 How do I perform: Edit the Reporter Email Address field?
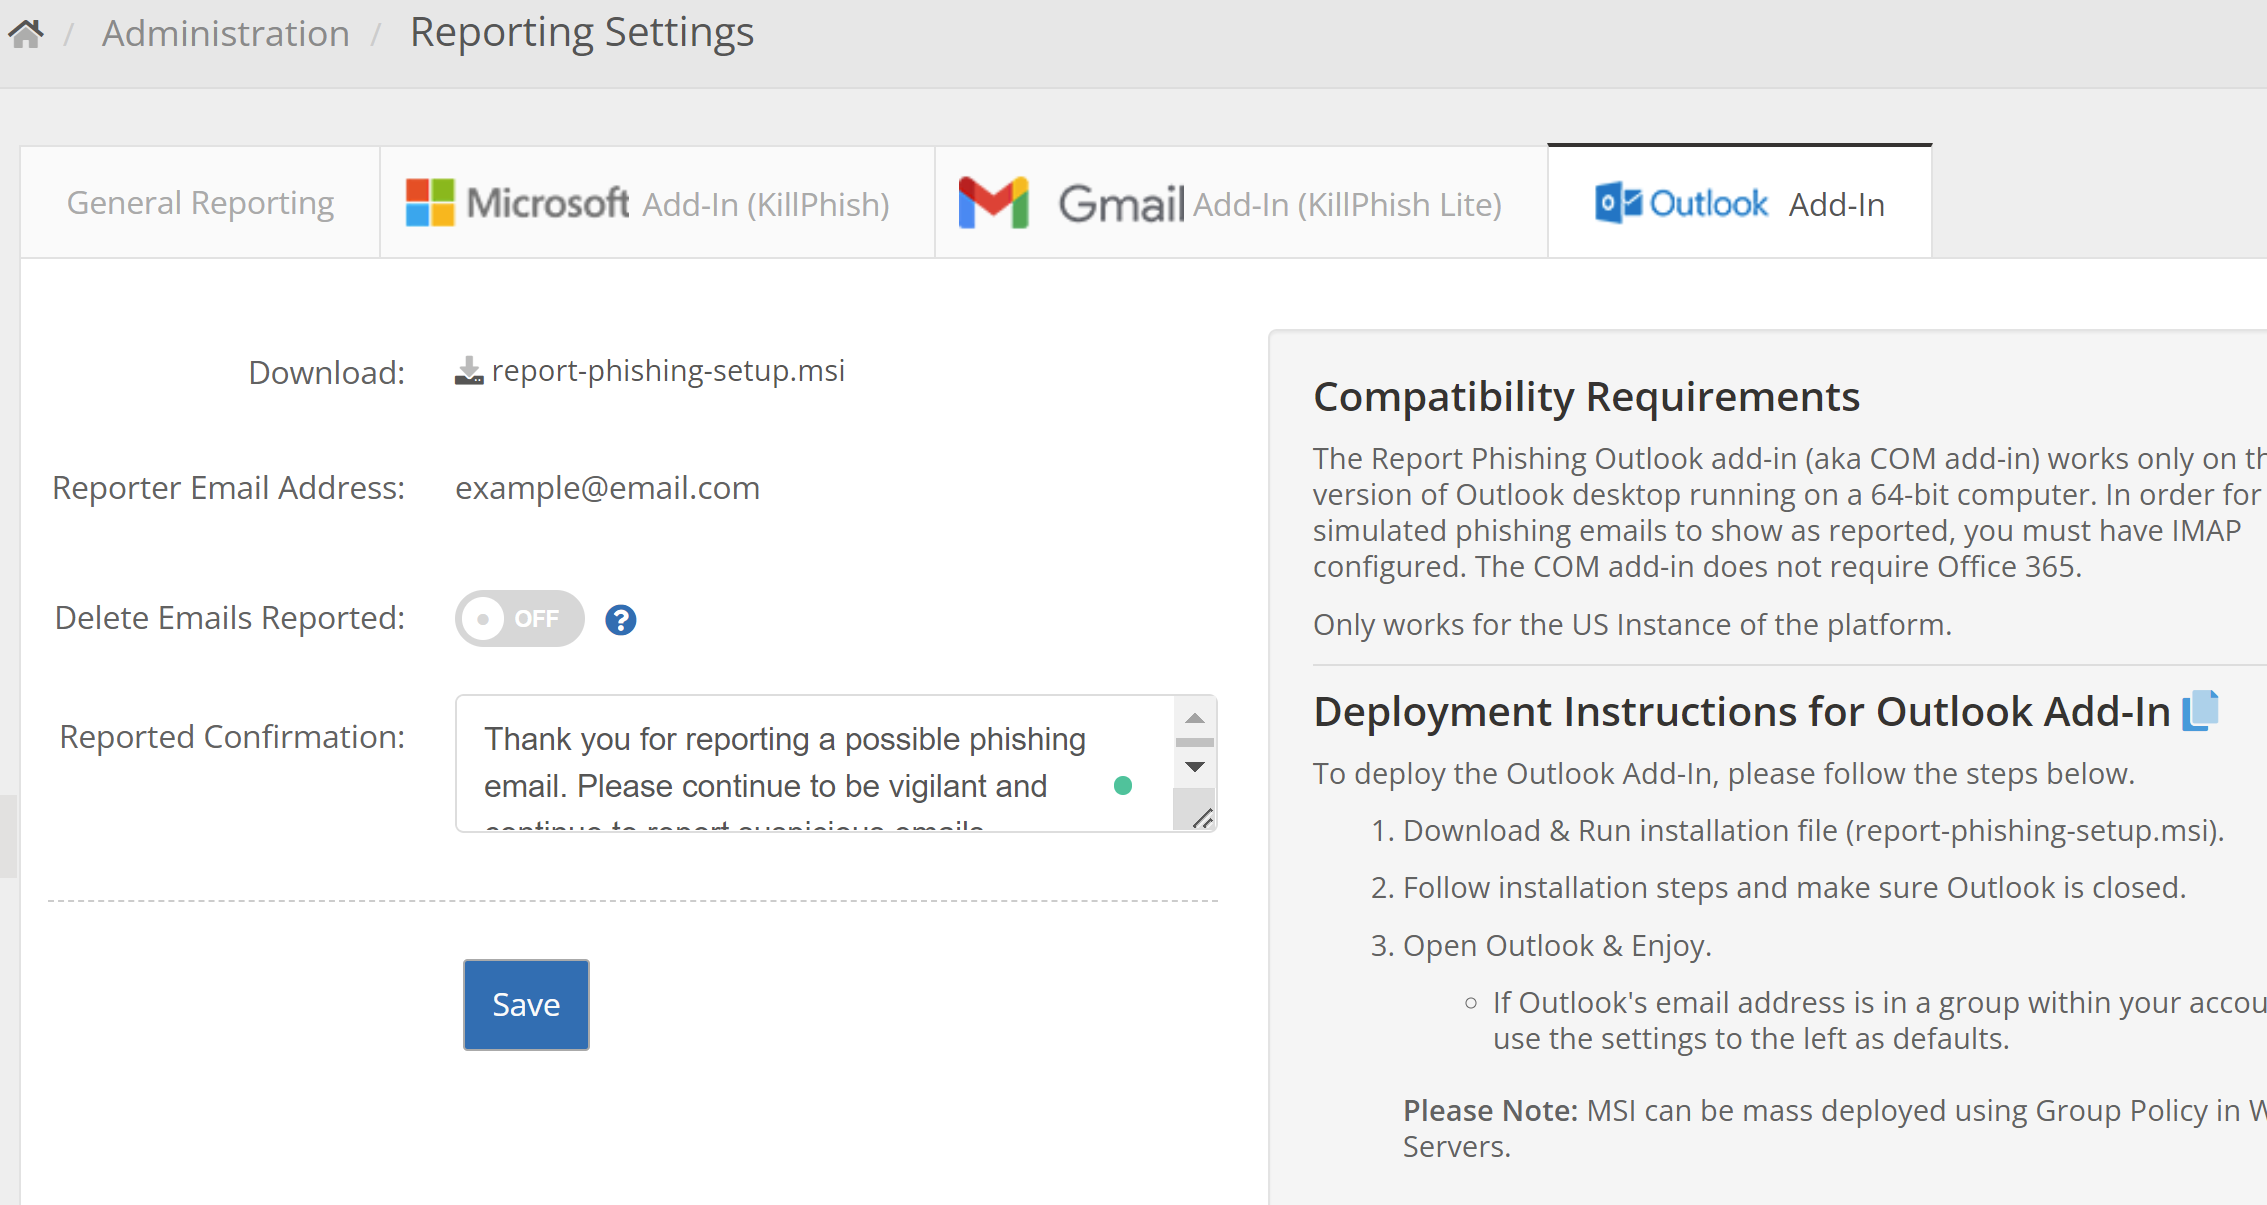[x=608, y=488]
